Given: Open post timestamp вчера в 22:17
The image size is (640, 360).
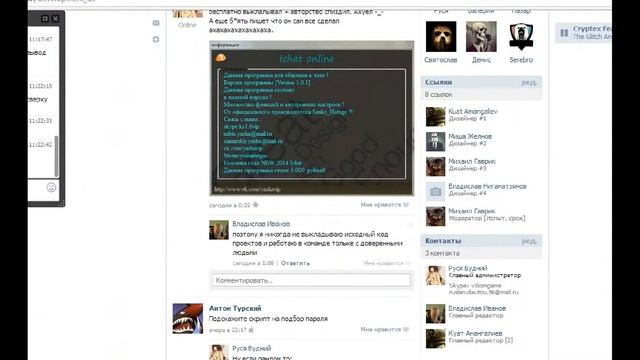Looking at the screenshot, I should pos(228,329).
